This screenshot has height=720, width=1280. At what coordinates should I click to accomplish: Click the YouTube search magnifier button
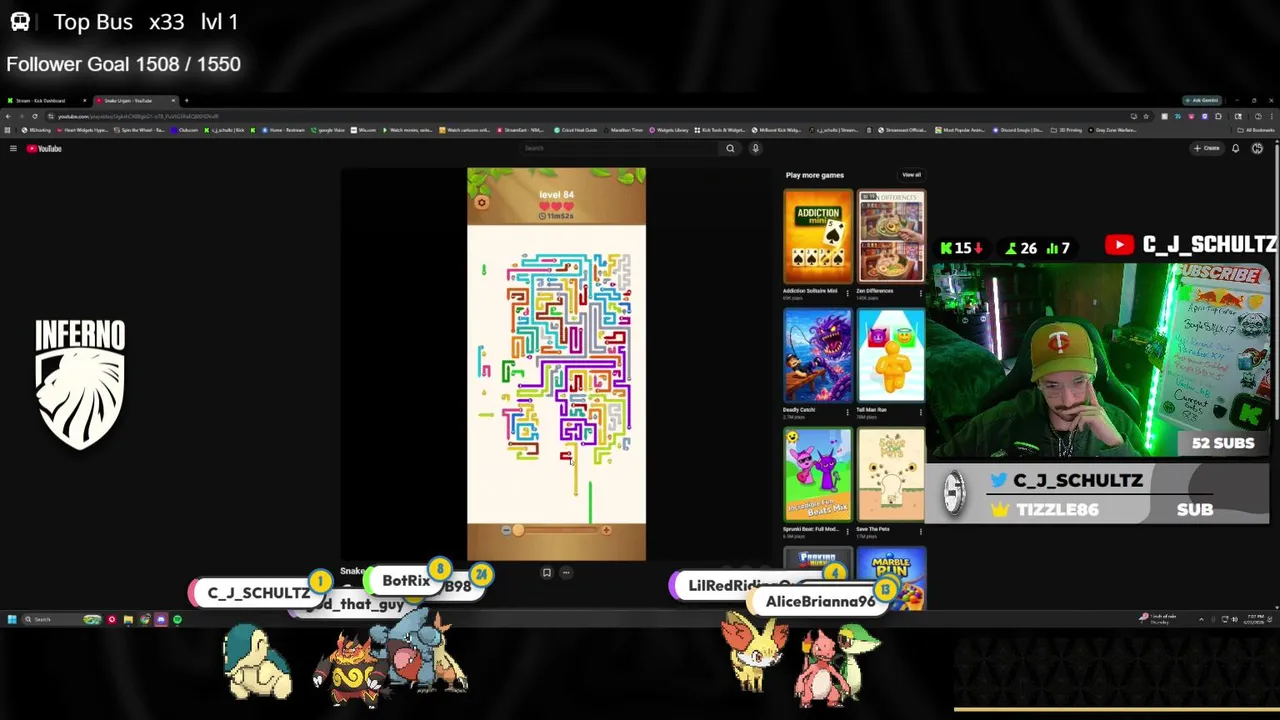tap(730, 148)
